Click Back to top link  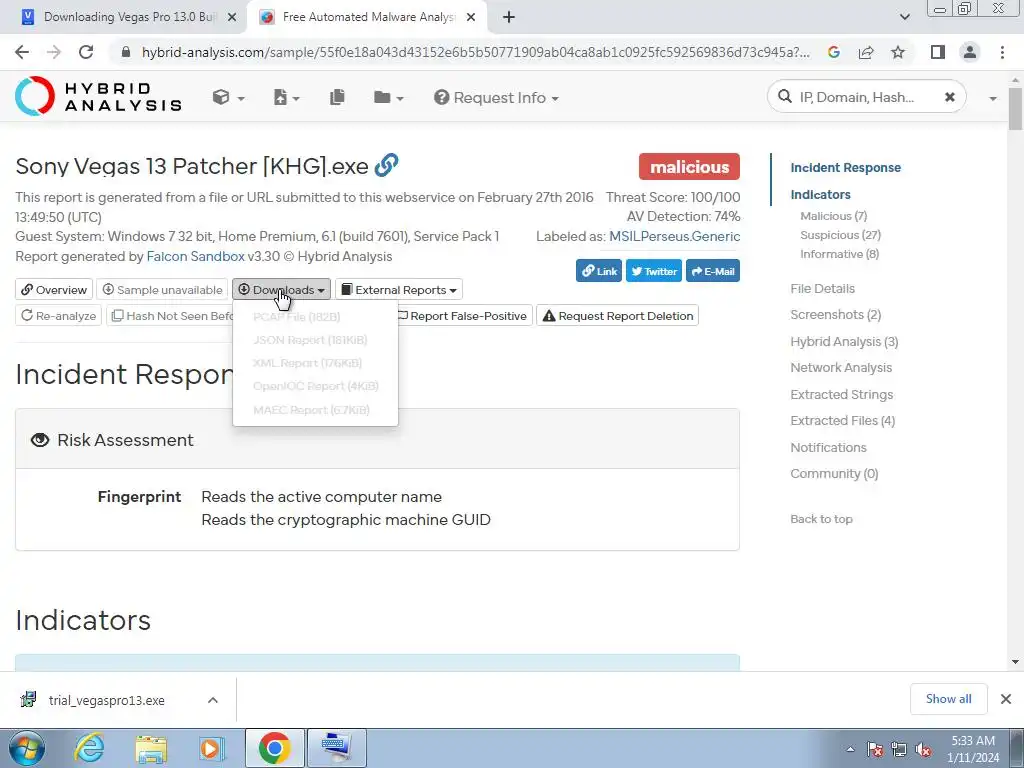[821, 519]
